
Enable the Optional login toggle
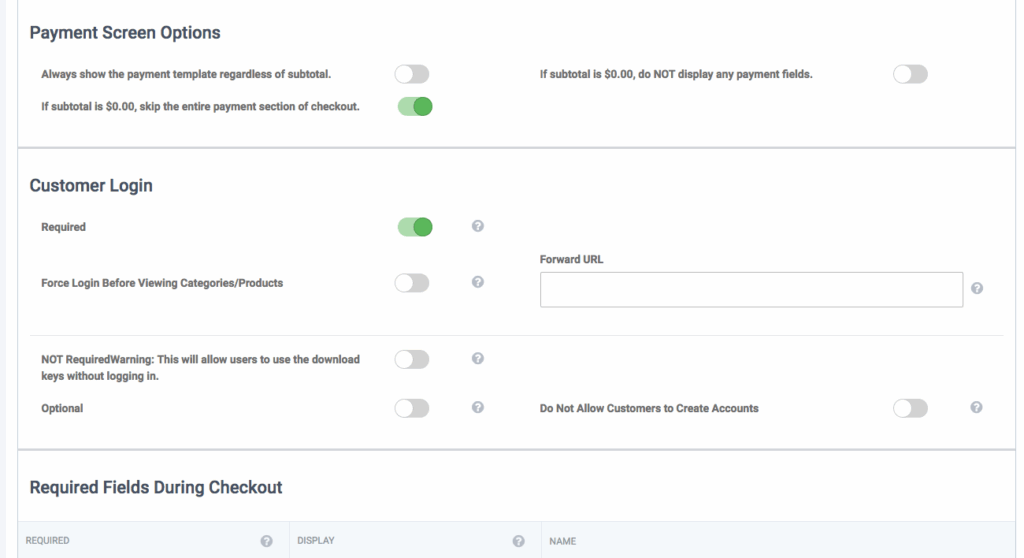[x=412, y=408]
